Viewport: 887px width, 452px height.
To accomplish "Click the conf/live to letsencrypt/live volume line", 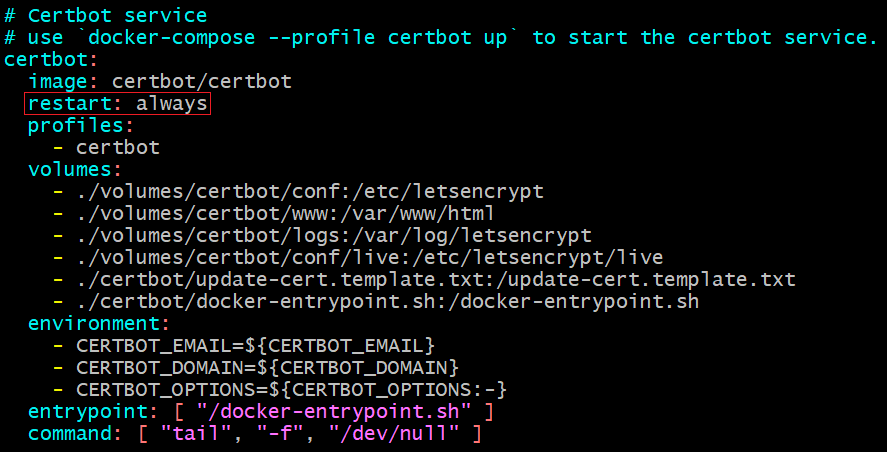I will [x=369, y=258].
